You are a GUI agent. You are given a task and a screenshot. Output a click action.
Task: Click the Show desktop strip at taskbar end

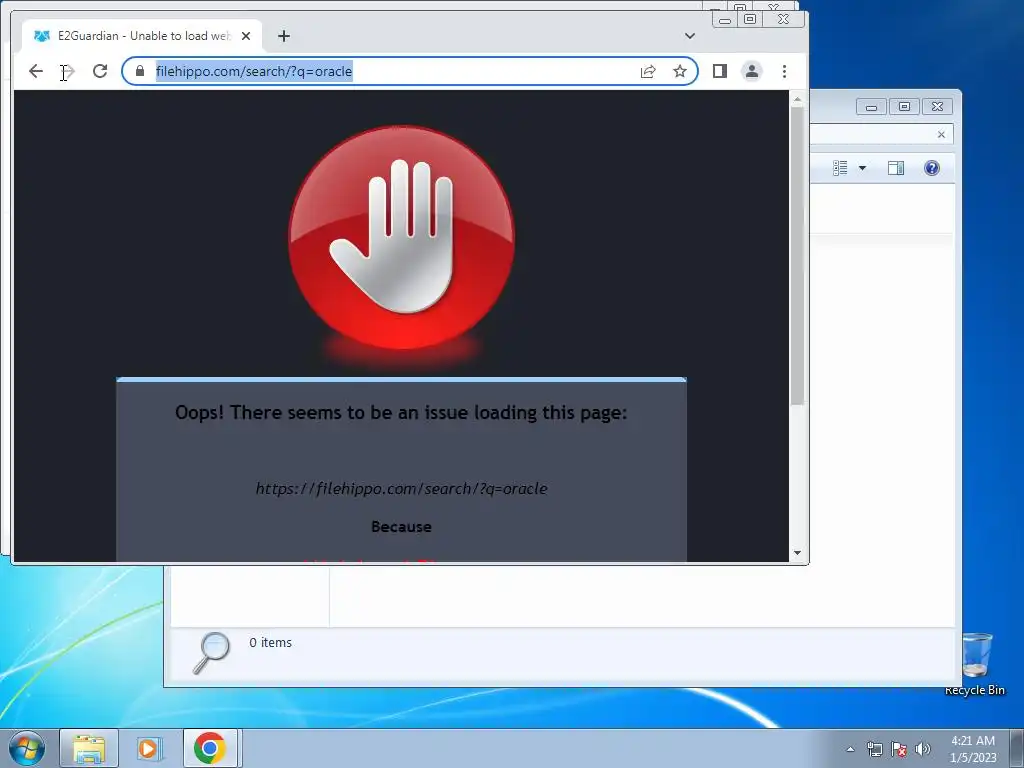pyautogui.click(x=1017, y=748)
